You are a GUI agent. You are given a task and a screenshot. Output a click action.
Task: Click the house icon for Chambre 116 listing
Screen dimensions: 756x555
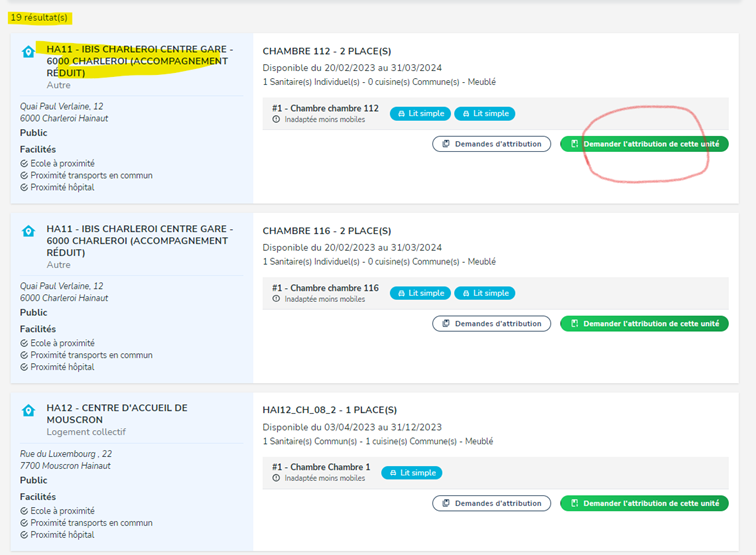tap(28, 231)
